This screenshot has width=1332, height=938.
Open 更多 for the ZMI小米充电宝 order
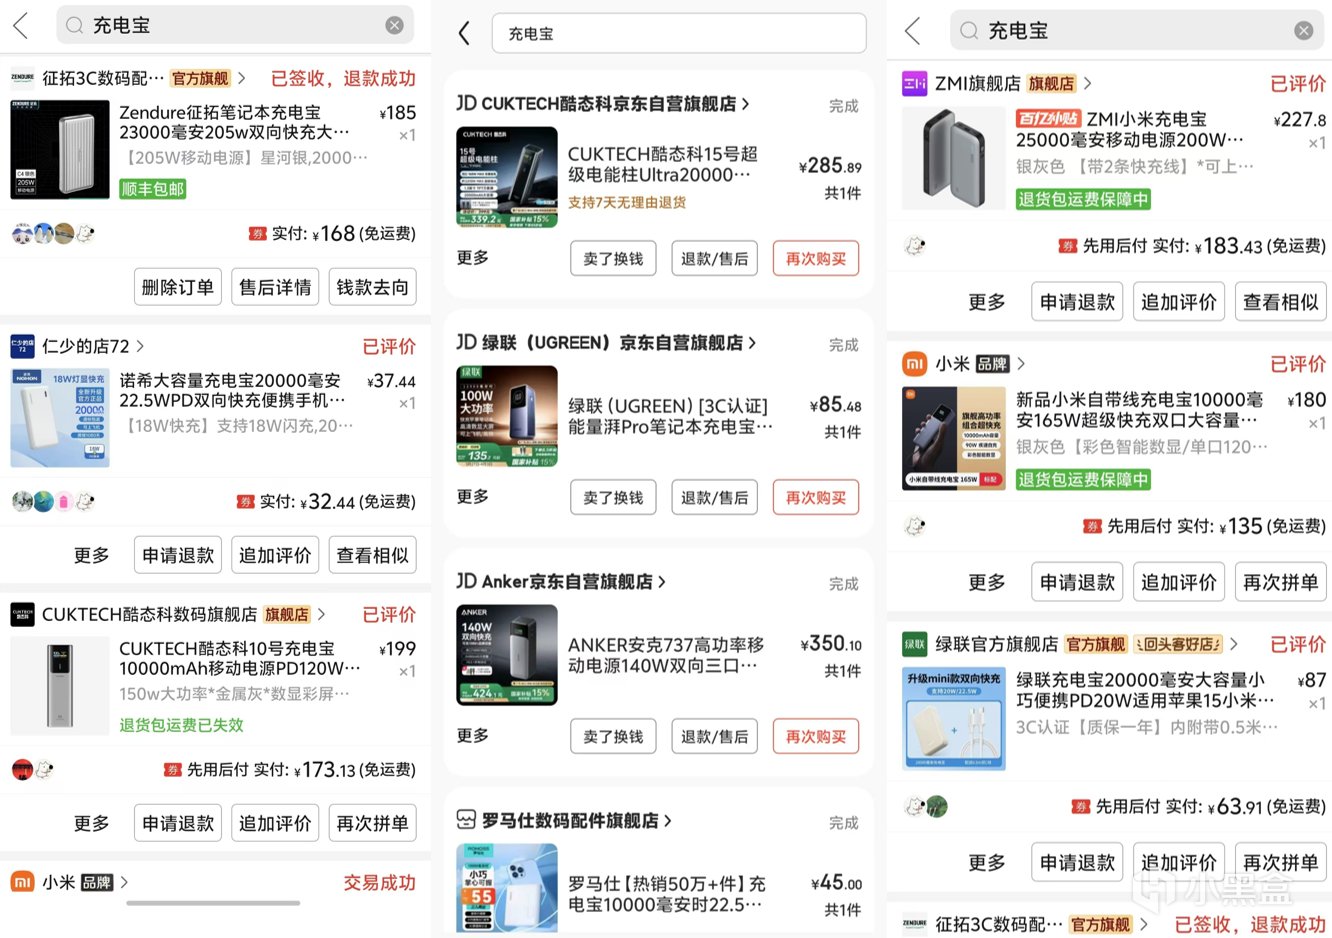click(x=986, y=301)
